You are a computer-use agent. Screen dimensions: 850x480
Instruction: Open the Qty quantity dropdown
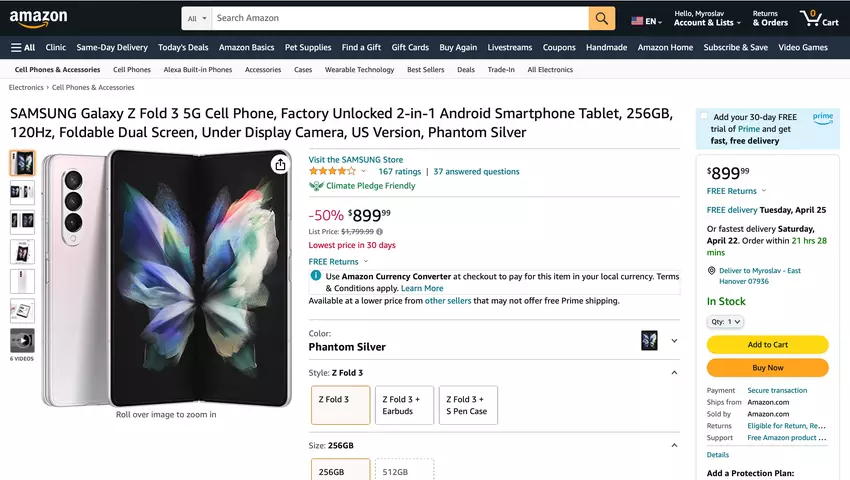(x=725, y=322)
